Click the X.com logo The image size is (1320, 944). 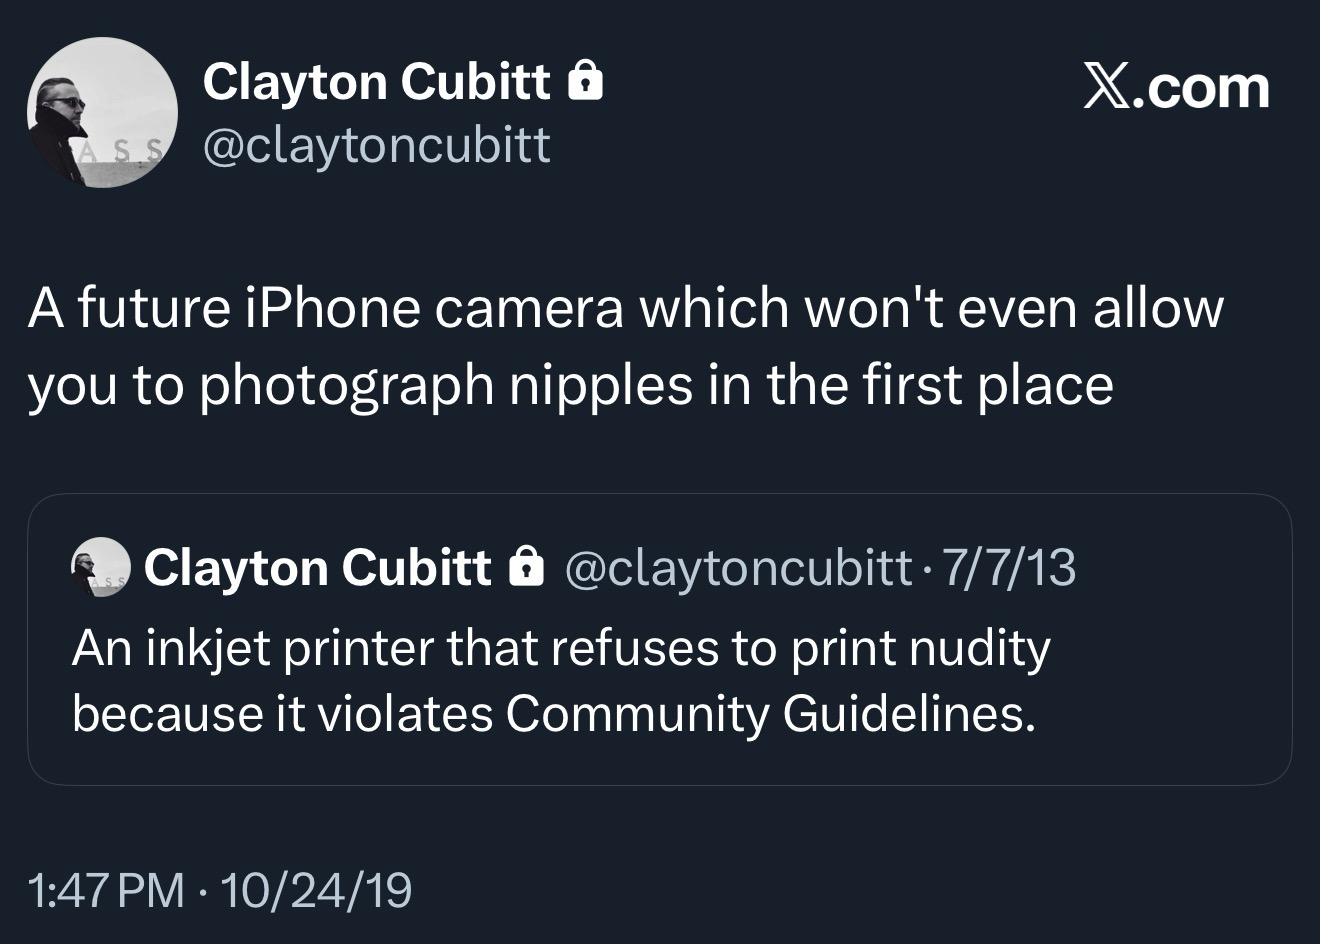click(1176, 88)
